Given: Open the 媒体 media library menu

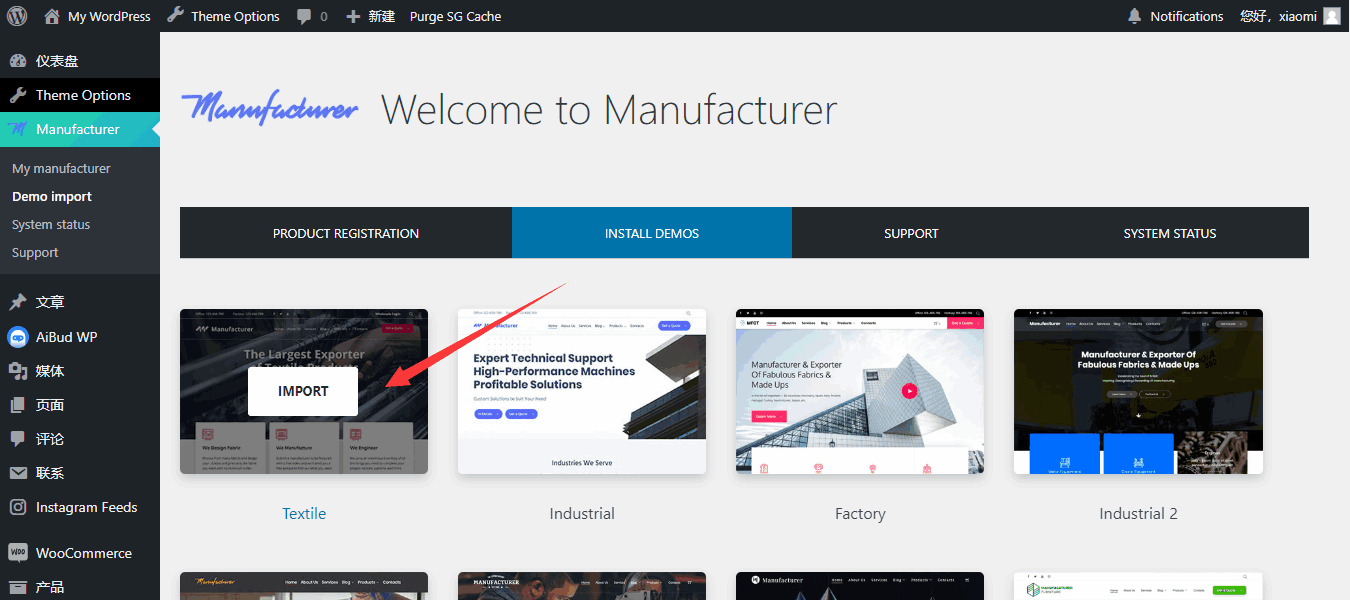Looking at the screenshot, I should tap(50, 371).
